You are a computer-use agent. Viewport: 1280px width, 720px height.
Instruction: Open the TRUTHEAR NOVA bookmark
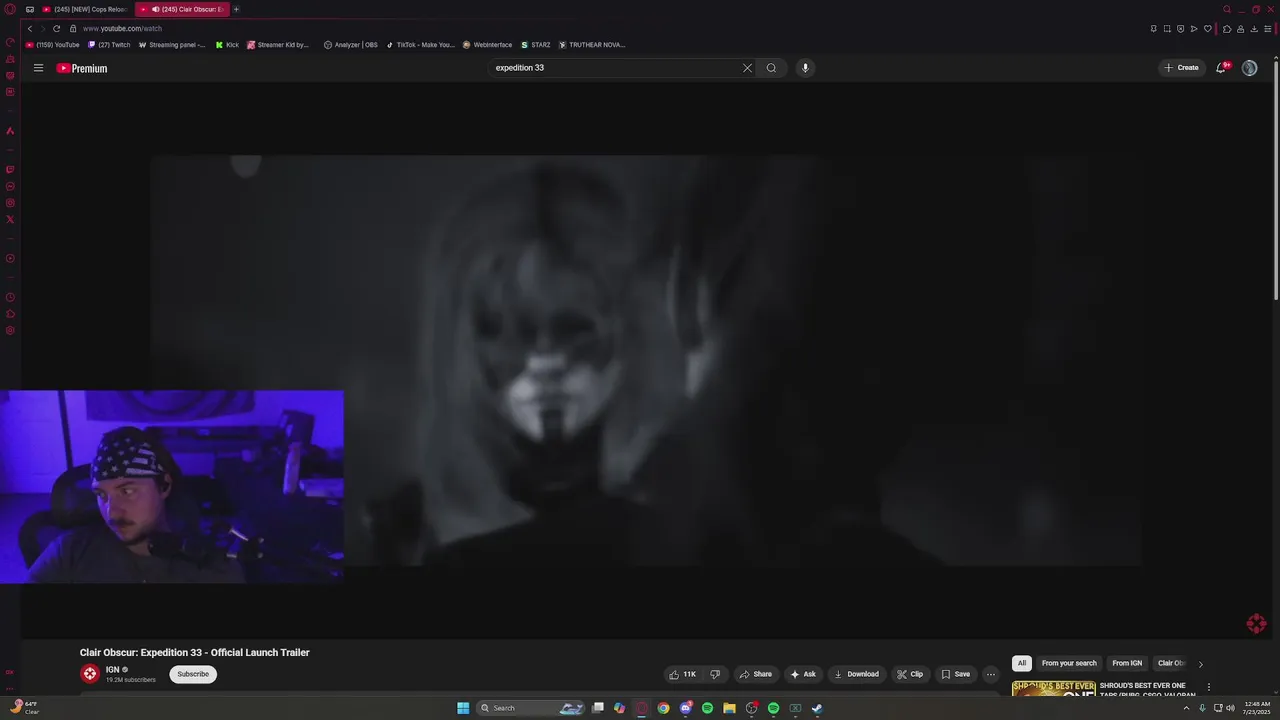(592, 45)
